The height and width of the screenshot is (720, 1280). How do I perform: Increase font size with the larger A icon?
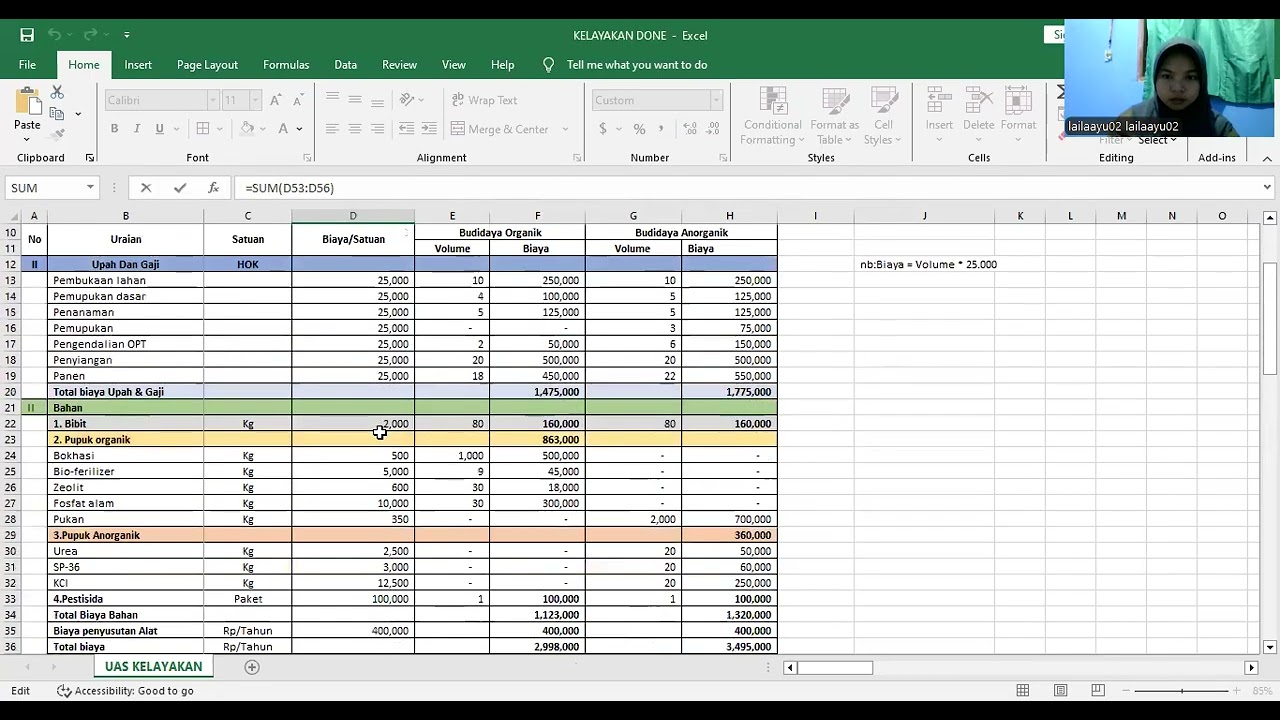click(275, 100)
